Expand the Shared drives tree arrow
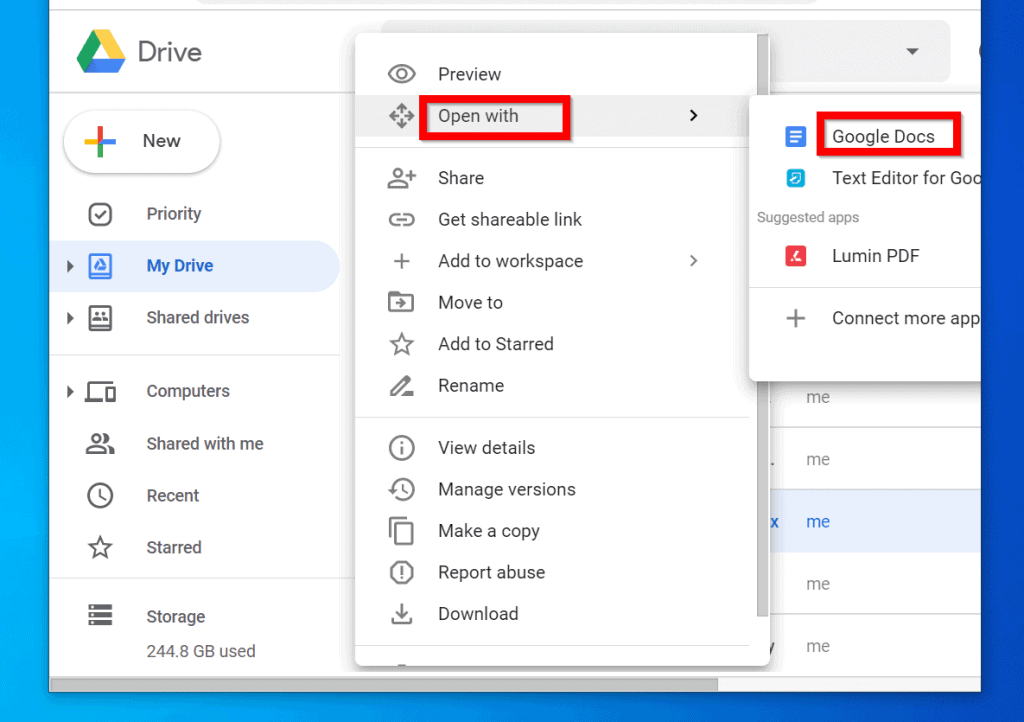Image resolution: width=1024 pixels, height=722 pixels. coord(70,318)
